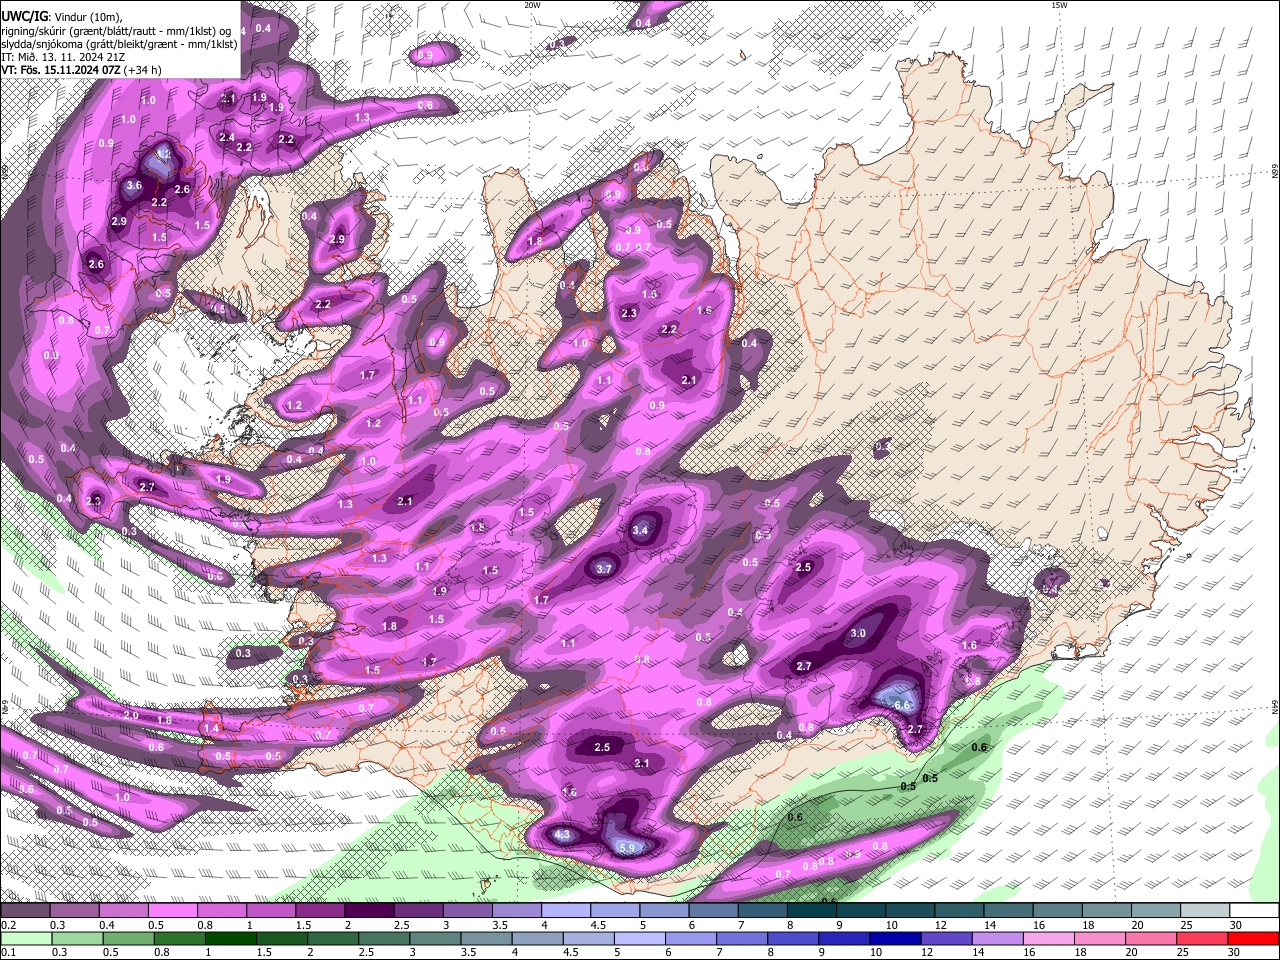The height and width of the screenshot is (960, 1280).
Task: Click the red swatch ending the lower rain legend
Action: 1253,939
